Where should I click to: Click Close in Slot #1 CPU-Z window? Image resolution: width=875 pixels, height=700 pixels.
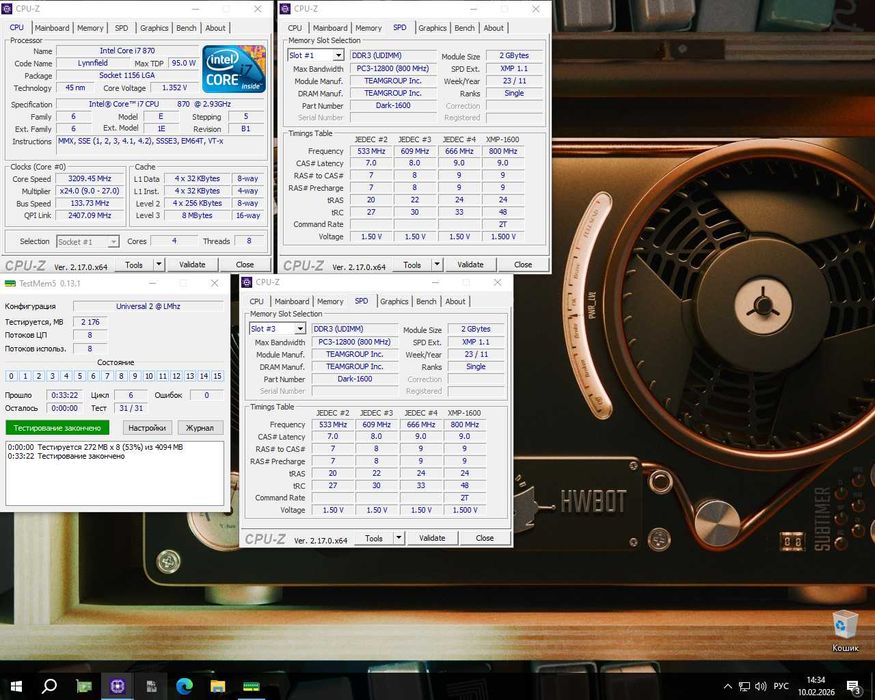523,265
